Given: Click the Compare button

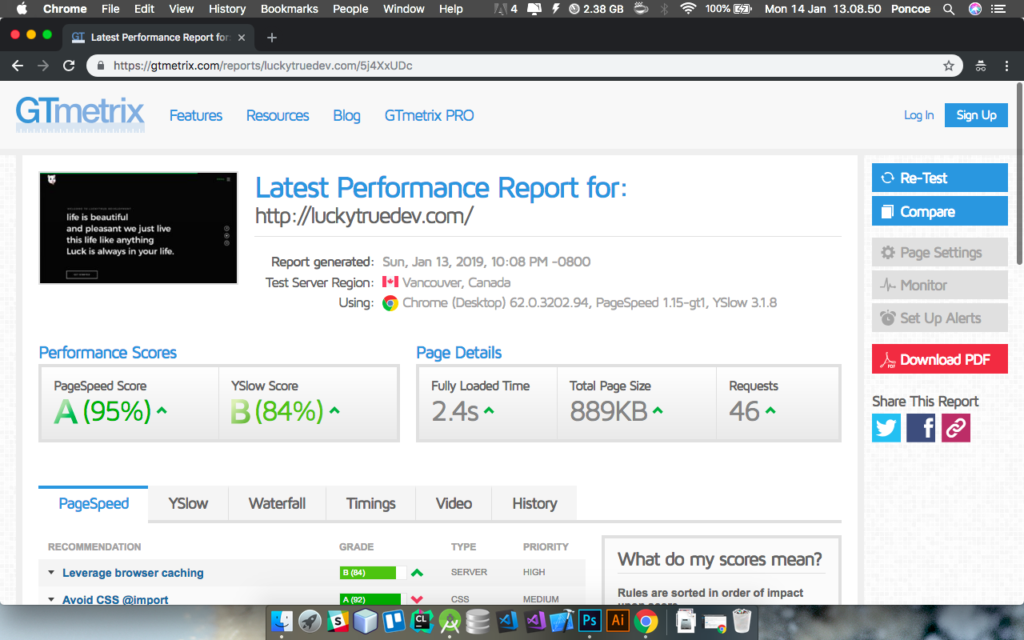Looking at the screenshot, I should coord(939,212).
